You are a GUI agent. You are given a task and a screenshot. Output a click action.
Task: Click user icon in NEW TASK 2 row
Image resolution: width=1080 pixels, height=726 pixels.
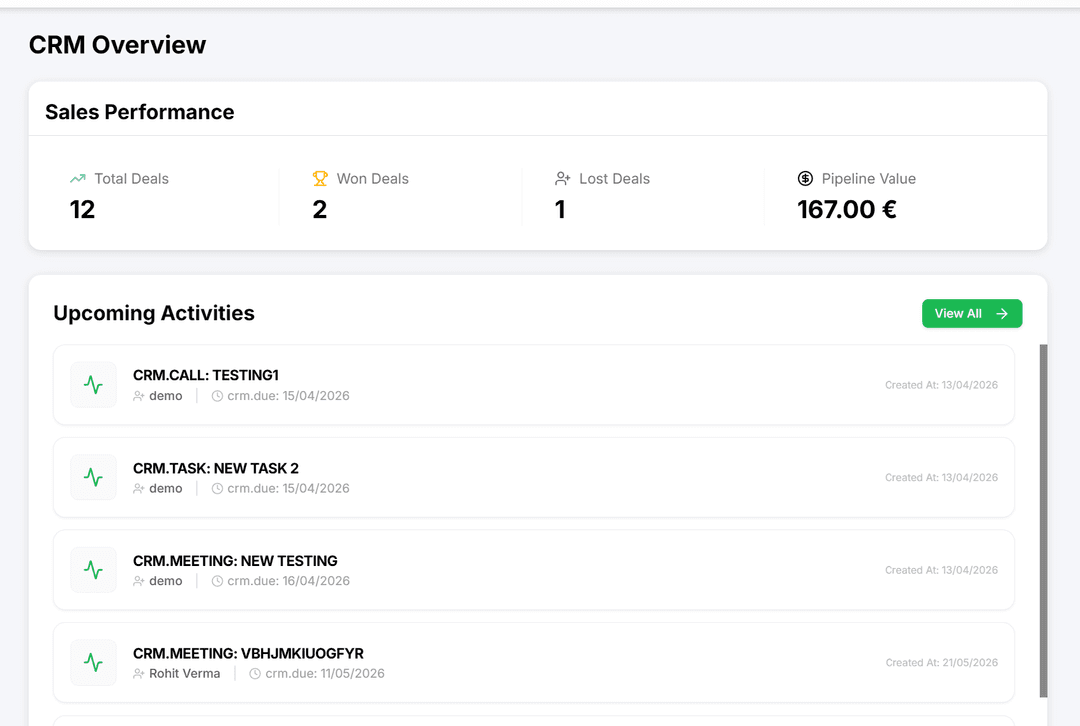[139, 488]
